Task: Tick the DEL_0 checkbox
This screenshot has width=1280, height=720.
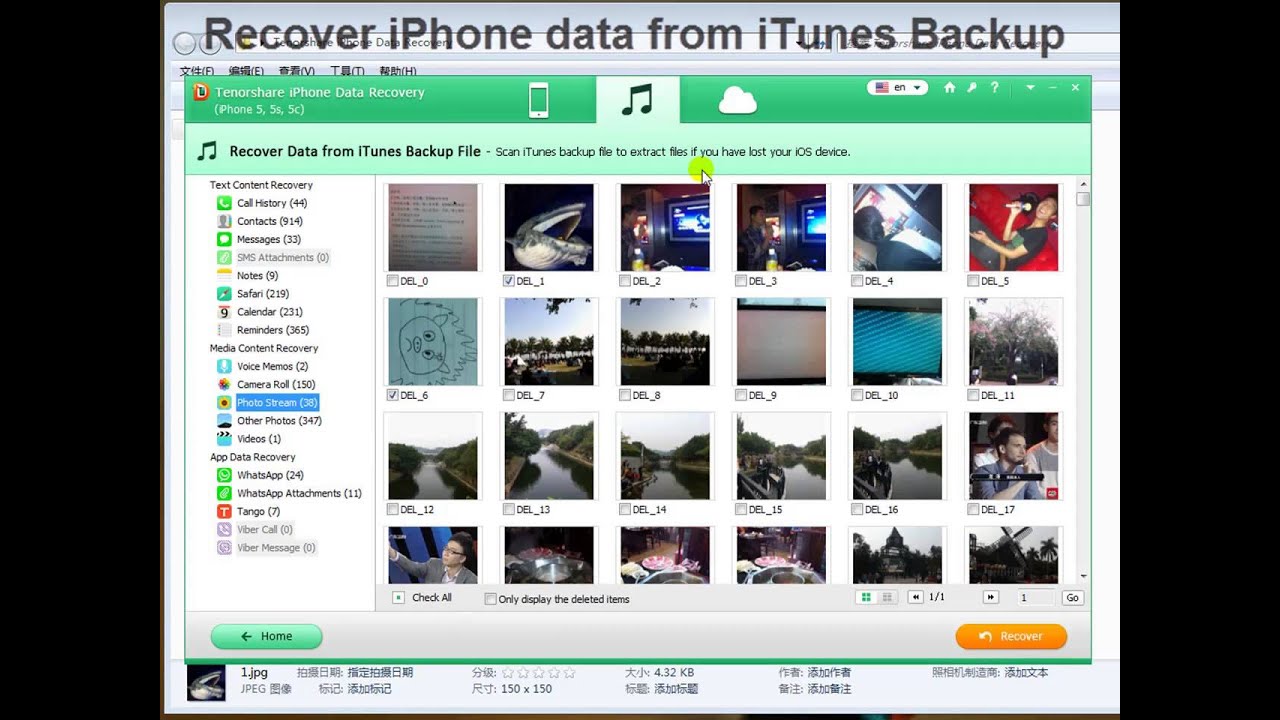Action: [392, 281]
